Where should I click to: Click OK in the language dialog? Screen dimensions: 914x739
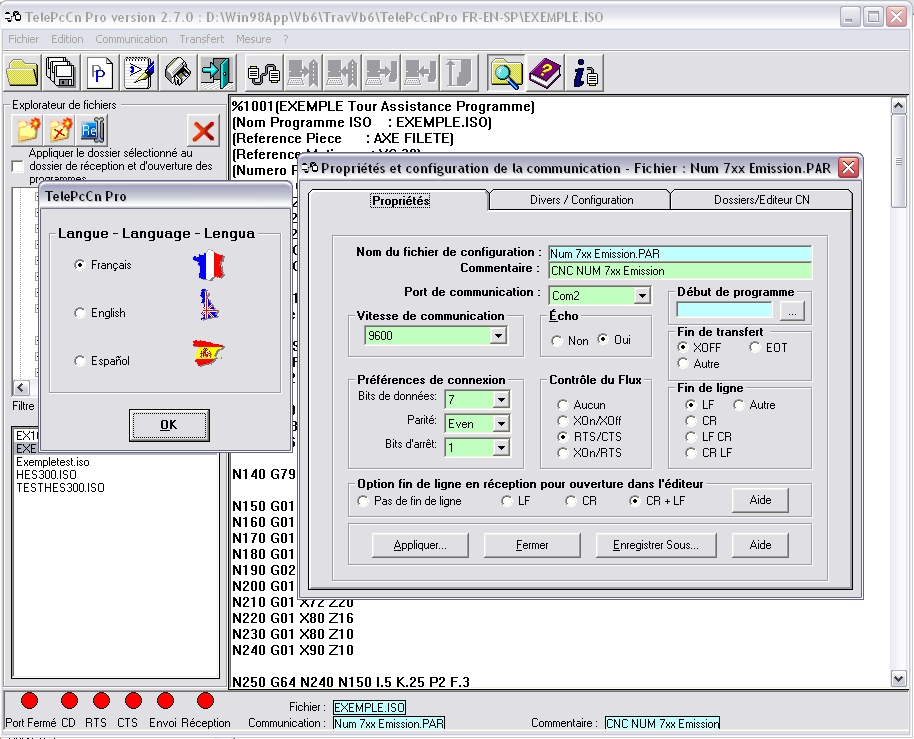pos(169,425)
